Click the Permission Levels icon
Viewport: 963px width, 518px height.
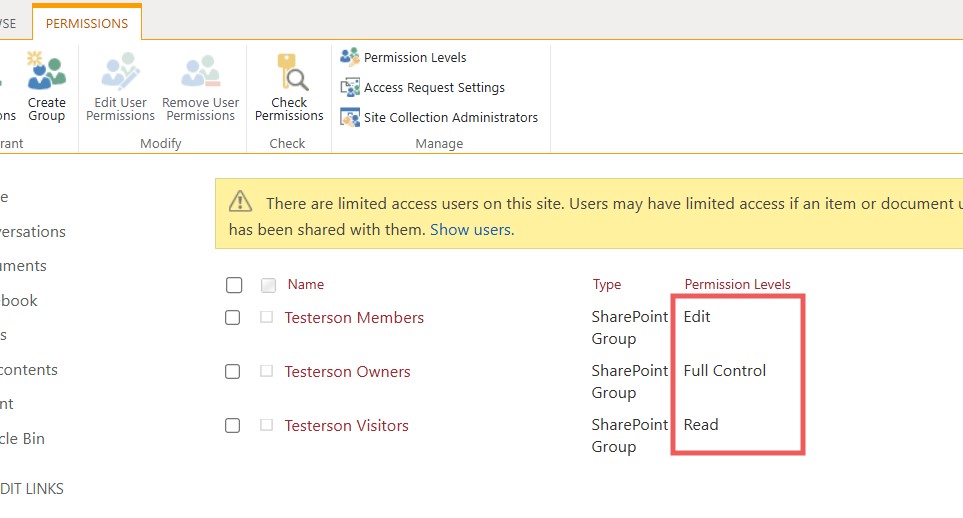pyautogui.click(x=350, y=57)
